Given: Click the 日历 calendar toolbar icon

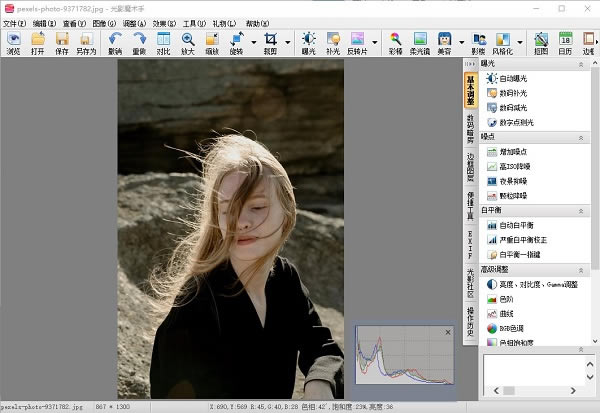Looking at the screenshot, I should [565, 43].
